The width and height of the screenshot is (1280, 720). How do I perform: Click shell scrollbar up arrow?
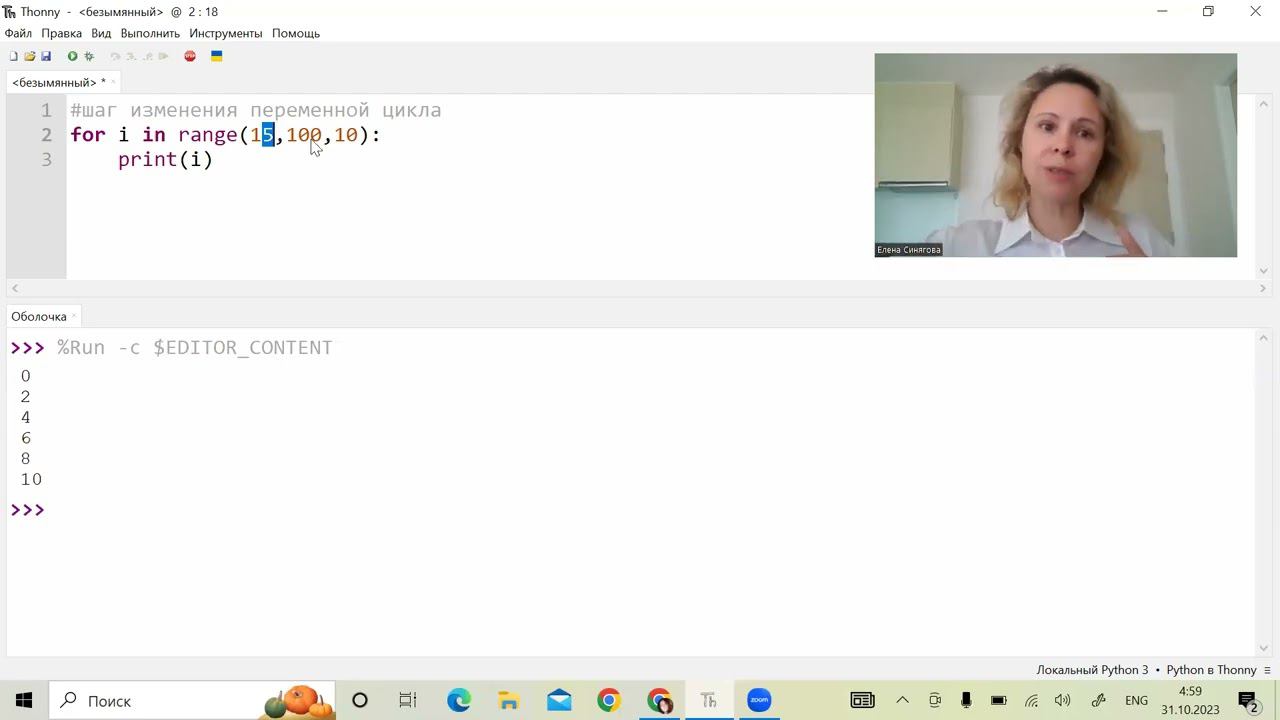pos(1264,338)
